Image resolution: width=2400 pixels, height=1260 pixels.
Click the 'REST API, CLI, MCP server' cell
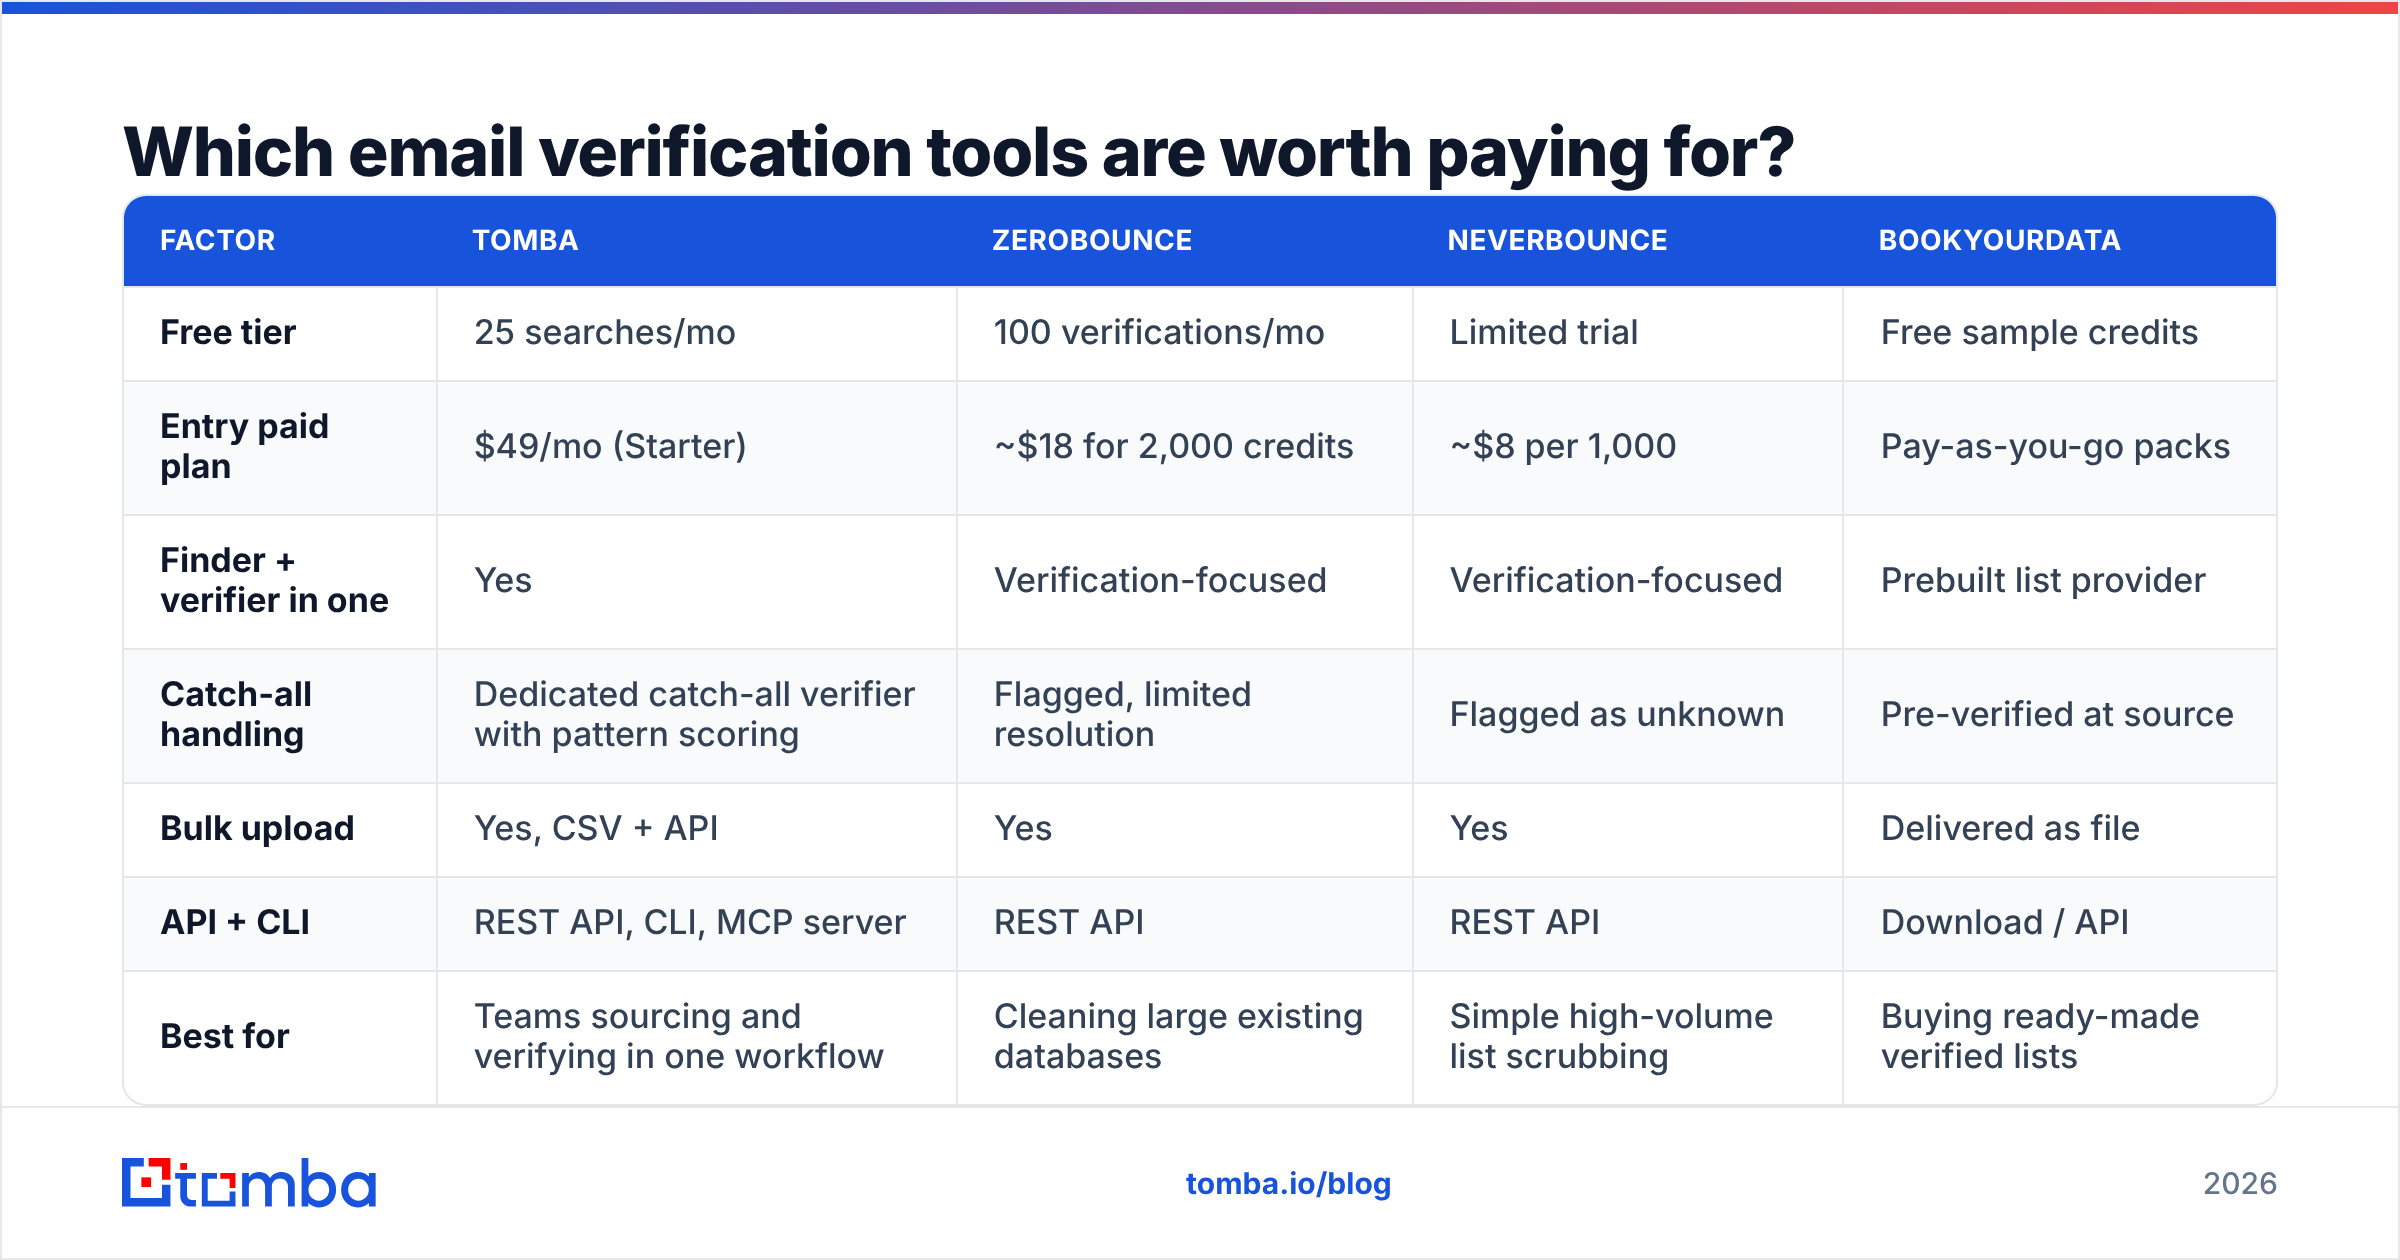point(690,922)
